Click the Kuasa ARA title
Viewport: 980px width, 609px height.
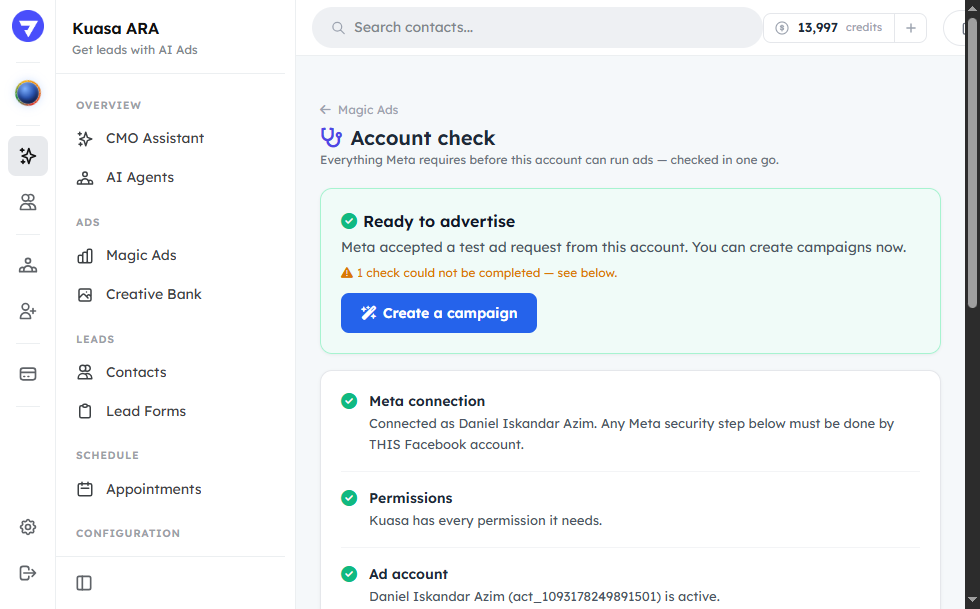click(x=116, y=28)
